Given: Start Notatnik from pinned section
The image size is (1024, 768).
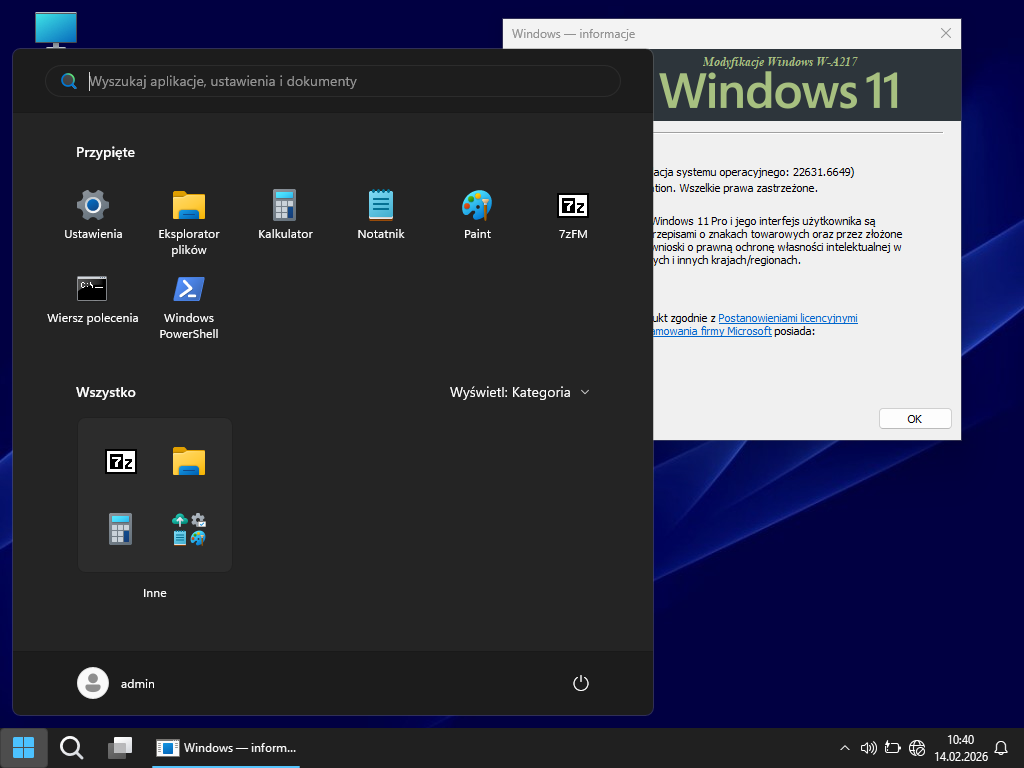Looking at the screenshot, I should point(381,206).
